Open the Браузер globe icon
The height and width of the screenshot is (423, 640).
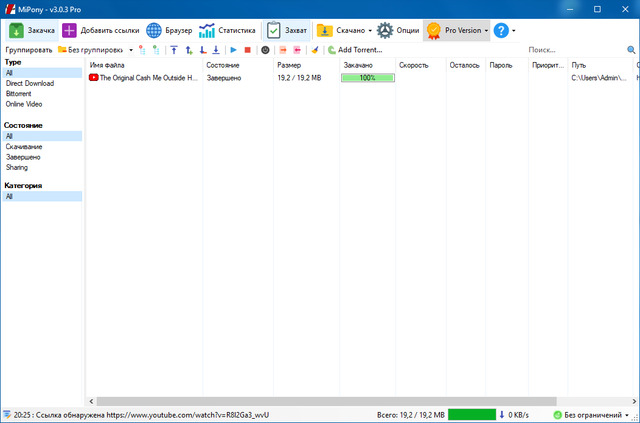(169, 30)
